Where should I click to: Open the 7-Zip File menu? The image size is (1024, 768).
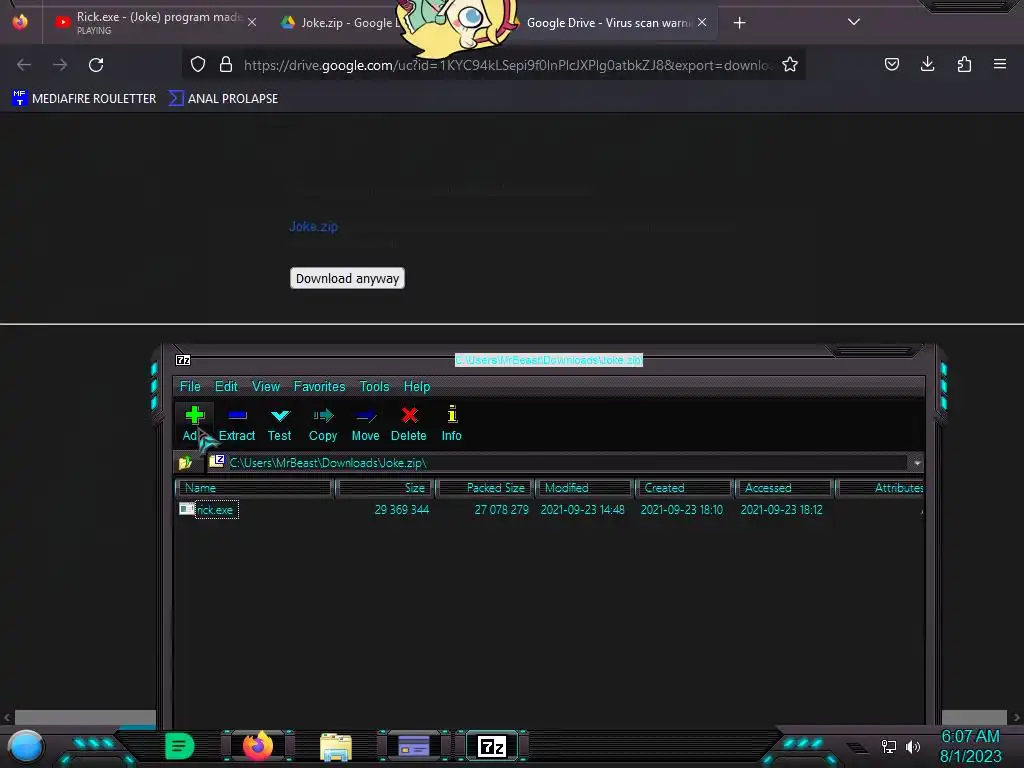point(190,387)
